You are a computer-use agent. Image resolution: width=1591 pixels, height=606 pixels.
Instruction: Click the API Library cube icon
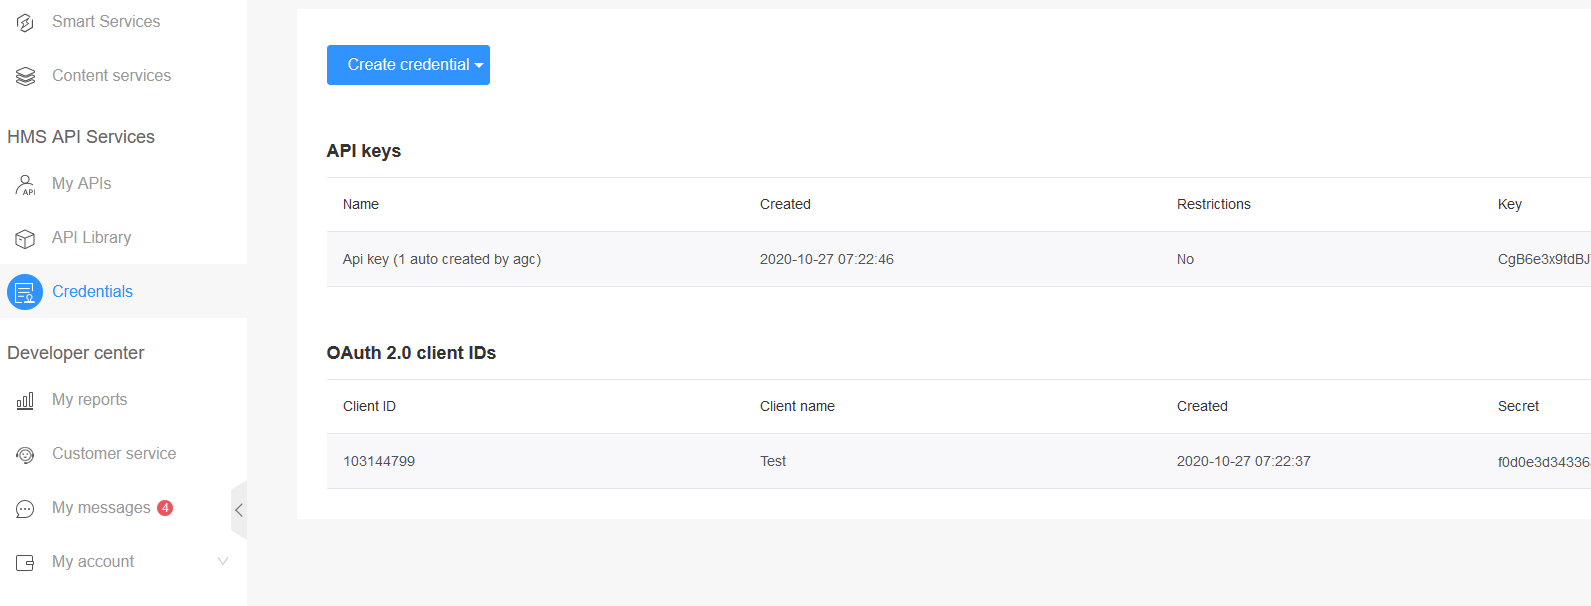25,238
